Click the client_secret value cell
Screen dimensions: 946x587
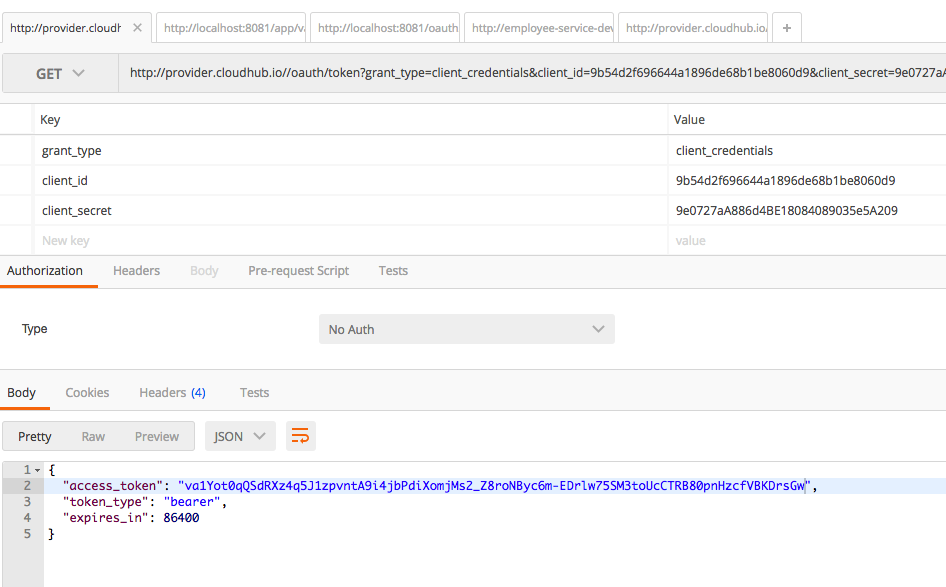click(787, 210)
